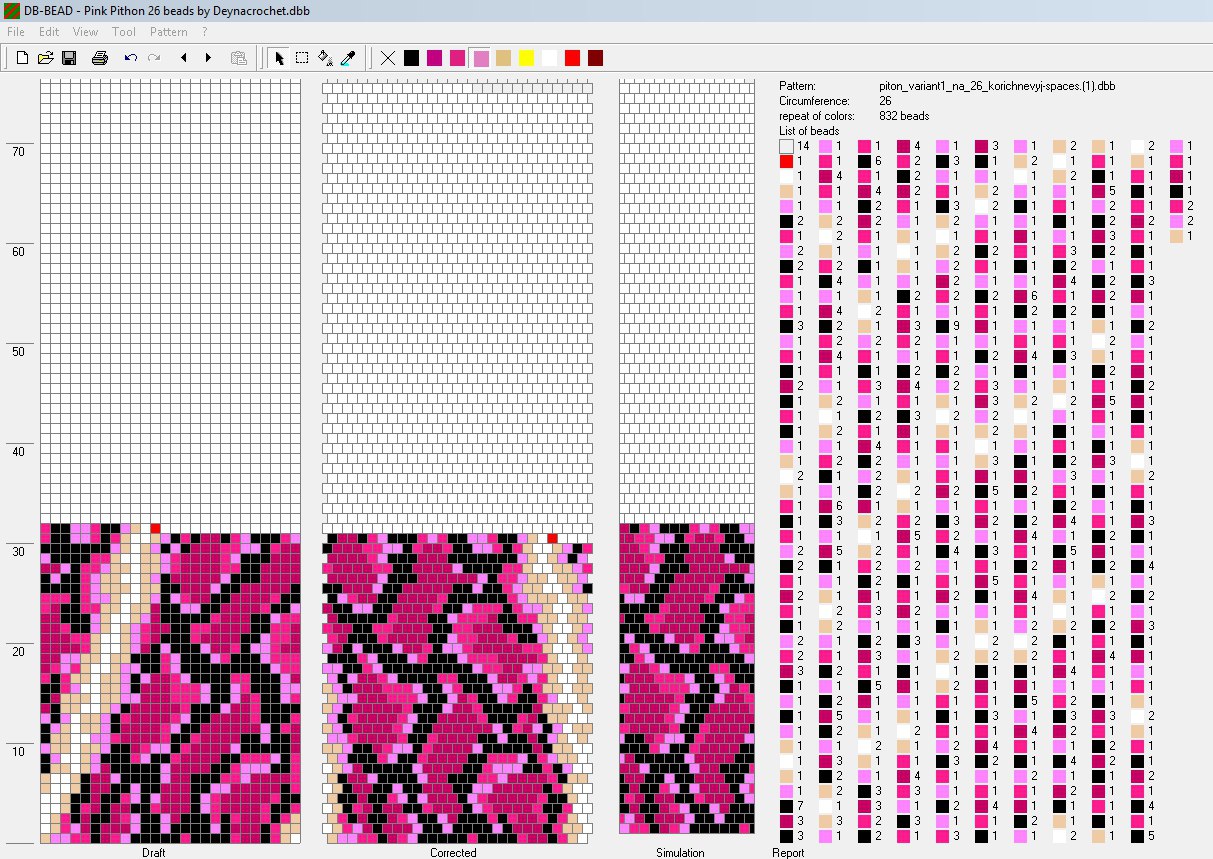Select the yellow color swatch
Viewport: 1213px width, 859px height.
[x=526, y=58]
